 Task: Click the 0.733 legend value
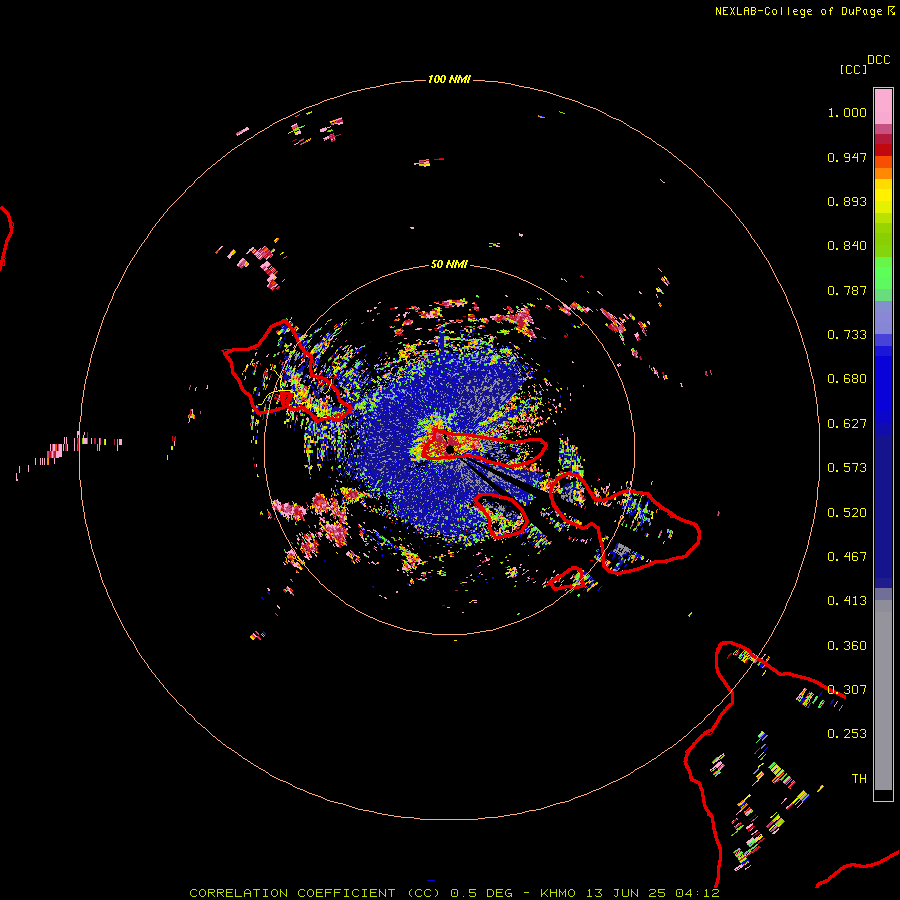click(847, 335)
